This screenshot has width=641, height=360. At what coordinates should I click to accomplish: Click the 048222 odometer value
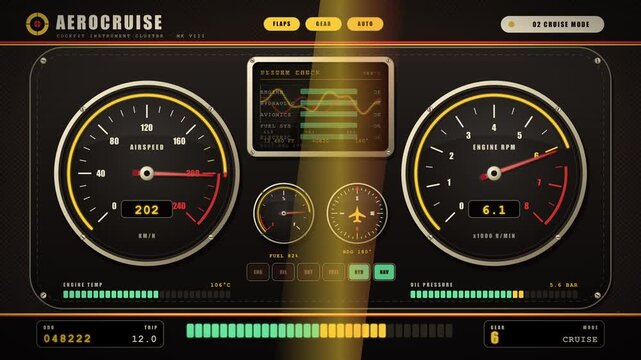pos(67,339)
